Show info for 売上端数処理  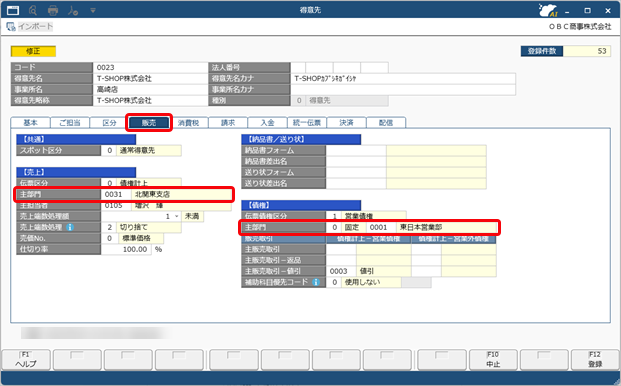tap(70, 227)
